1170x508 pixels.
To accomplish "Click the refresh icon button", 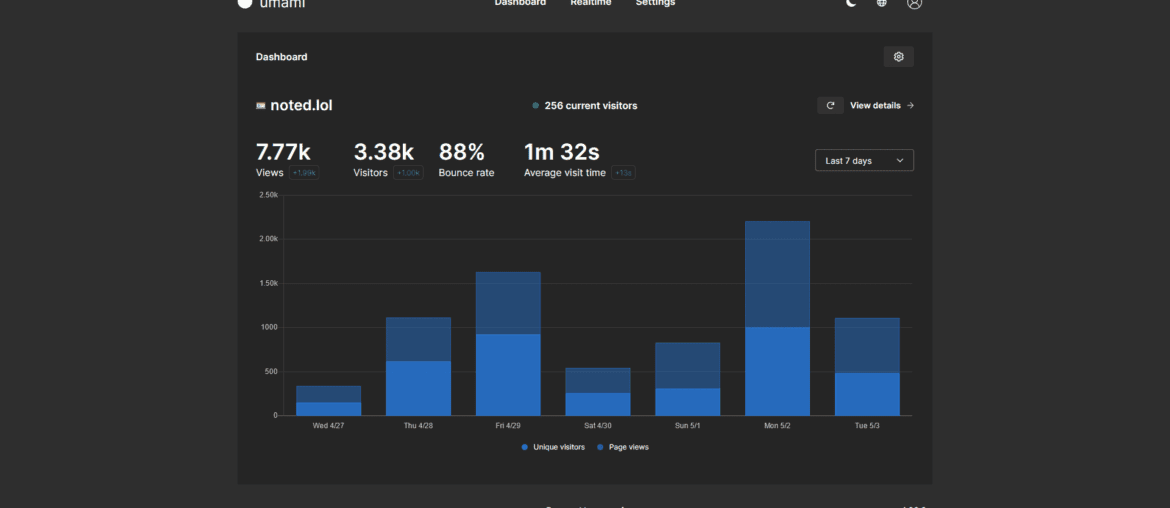I will [x=830, y=106].
